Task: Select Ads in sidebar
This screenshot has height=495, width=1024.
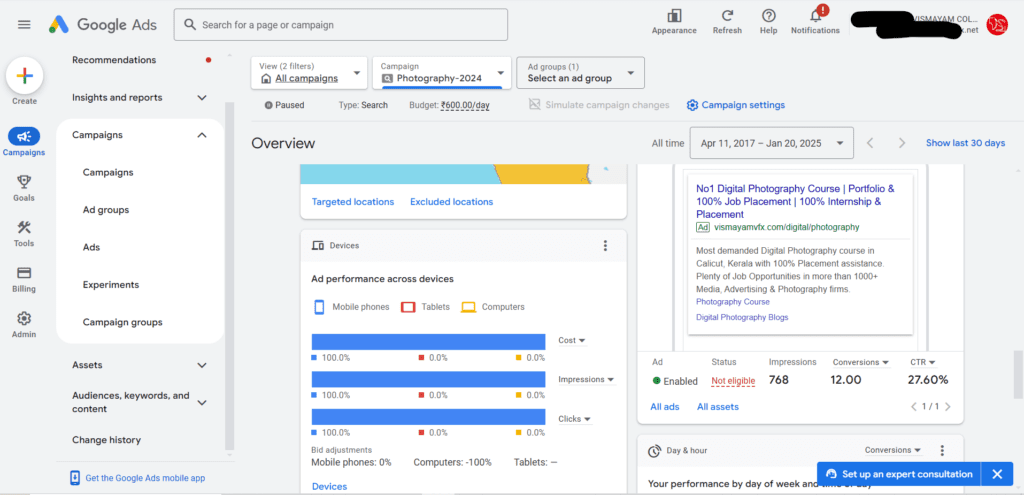Action: pos(91,248)
